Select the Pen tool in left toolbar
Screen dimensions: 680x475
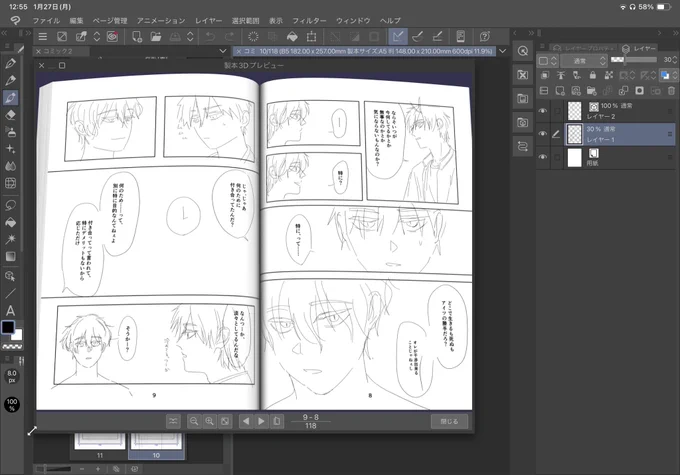(x=10, y=63)
